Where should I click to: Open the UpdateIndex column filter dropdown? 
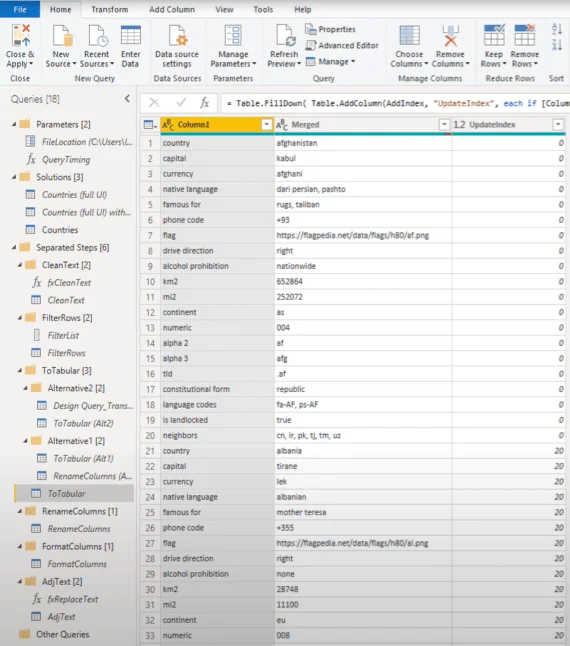[x=558, y=124]
